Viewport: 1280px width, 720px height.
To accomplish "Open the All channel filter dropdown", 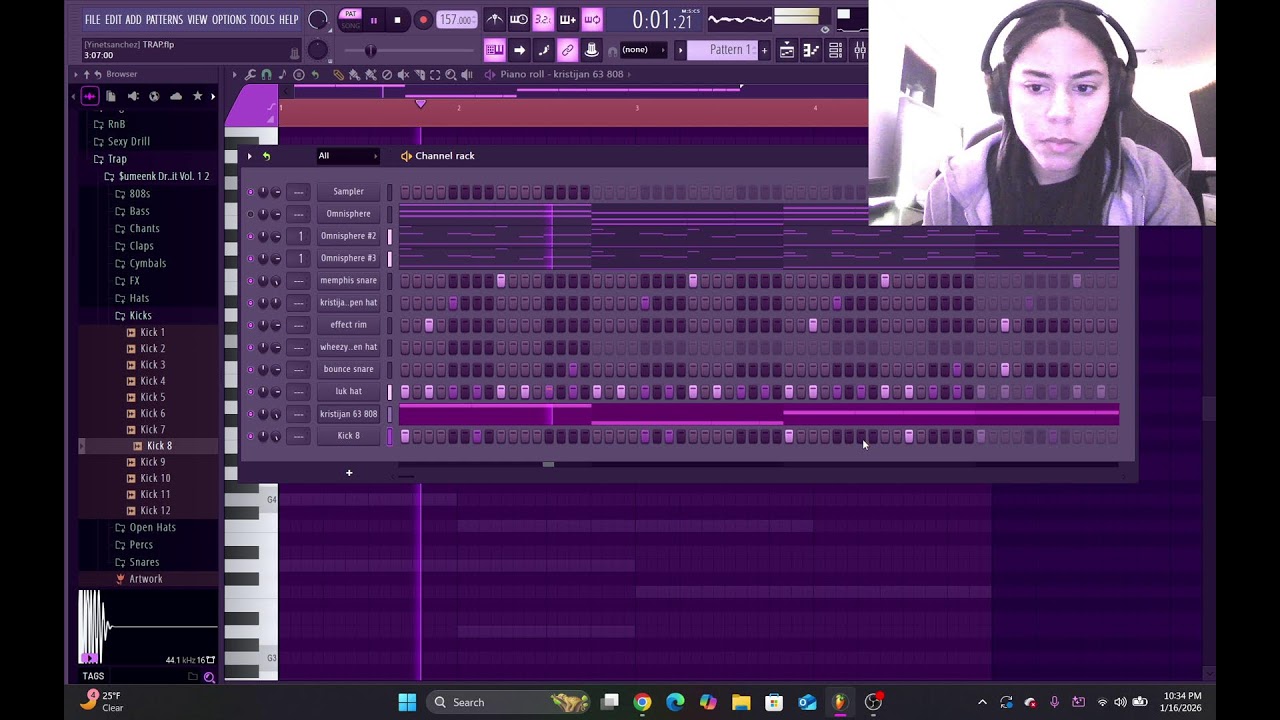I will click(347, 156).
